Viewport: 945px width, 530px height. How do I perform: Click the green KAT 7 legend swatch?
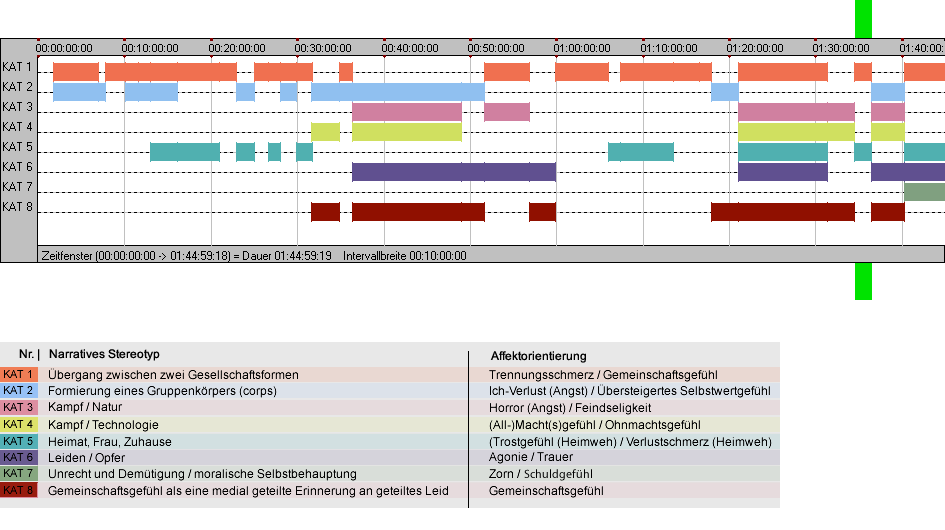(x=19, y=474)
